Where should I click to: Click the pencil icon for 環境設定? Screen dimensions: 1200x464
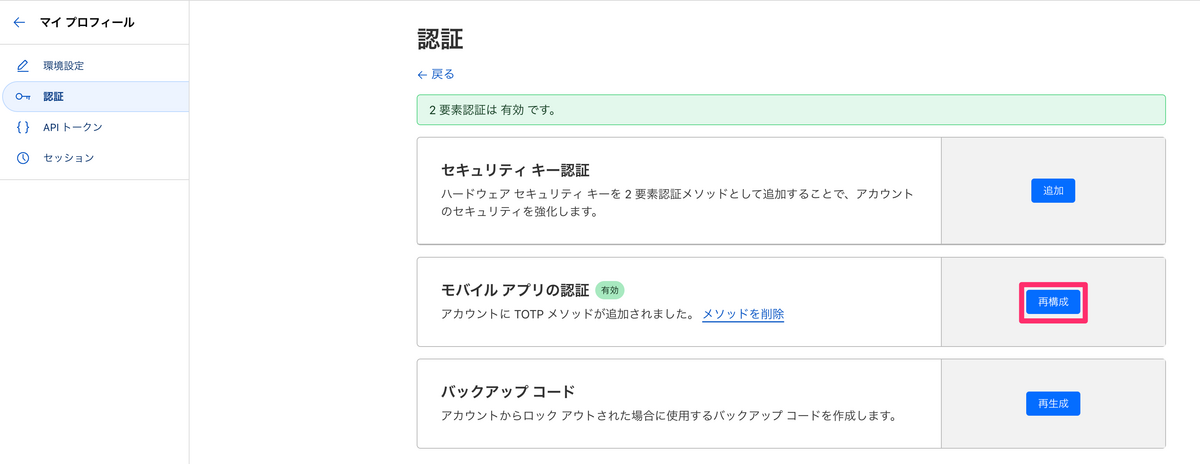[x=22, y=66]
